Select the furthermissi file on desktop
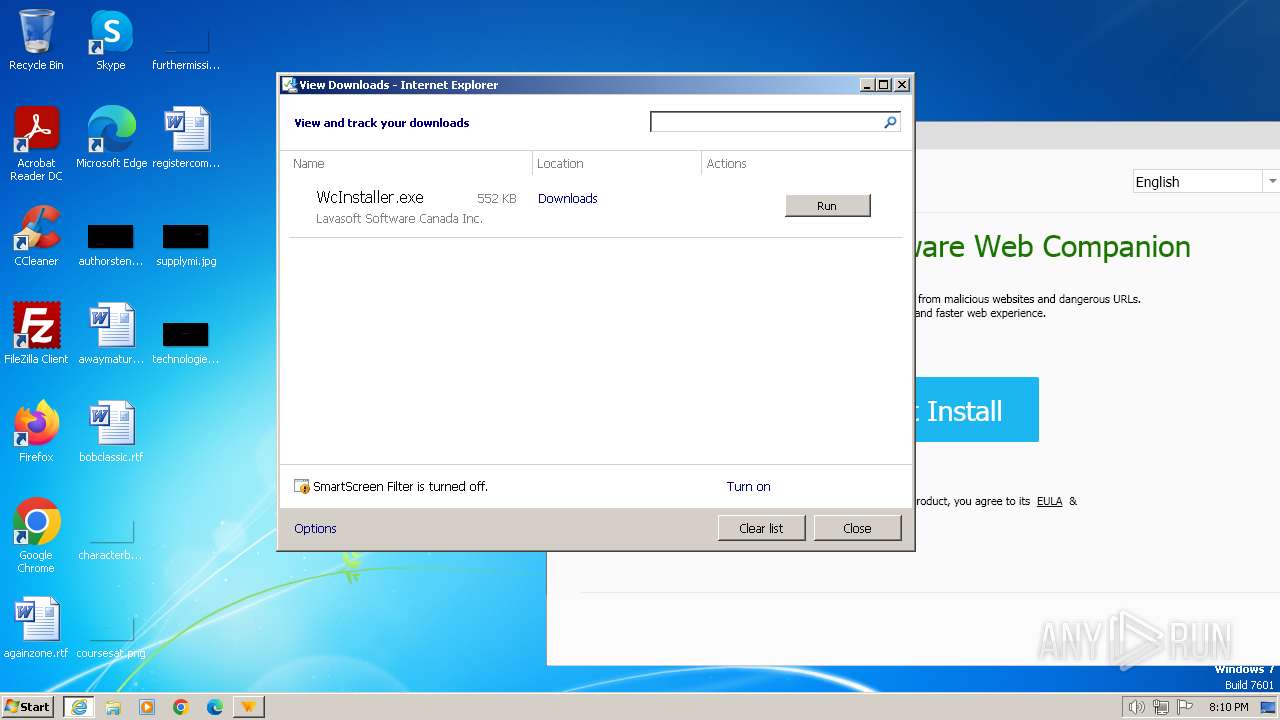 [x=186, y=50]
